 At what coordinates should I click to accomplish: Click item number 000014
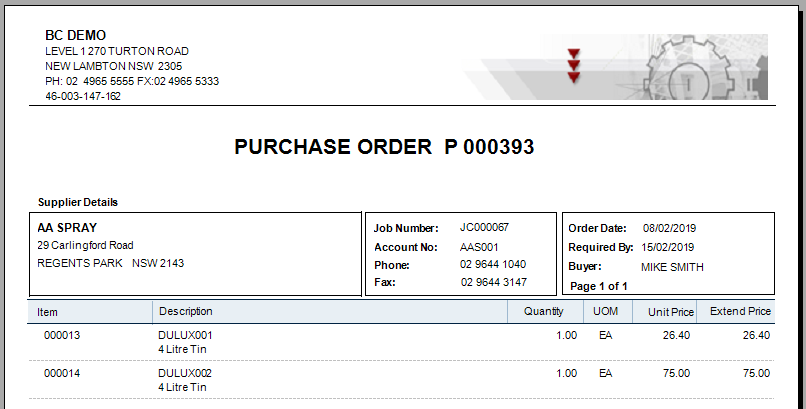point(60,373)
